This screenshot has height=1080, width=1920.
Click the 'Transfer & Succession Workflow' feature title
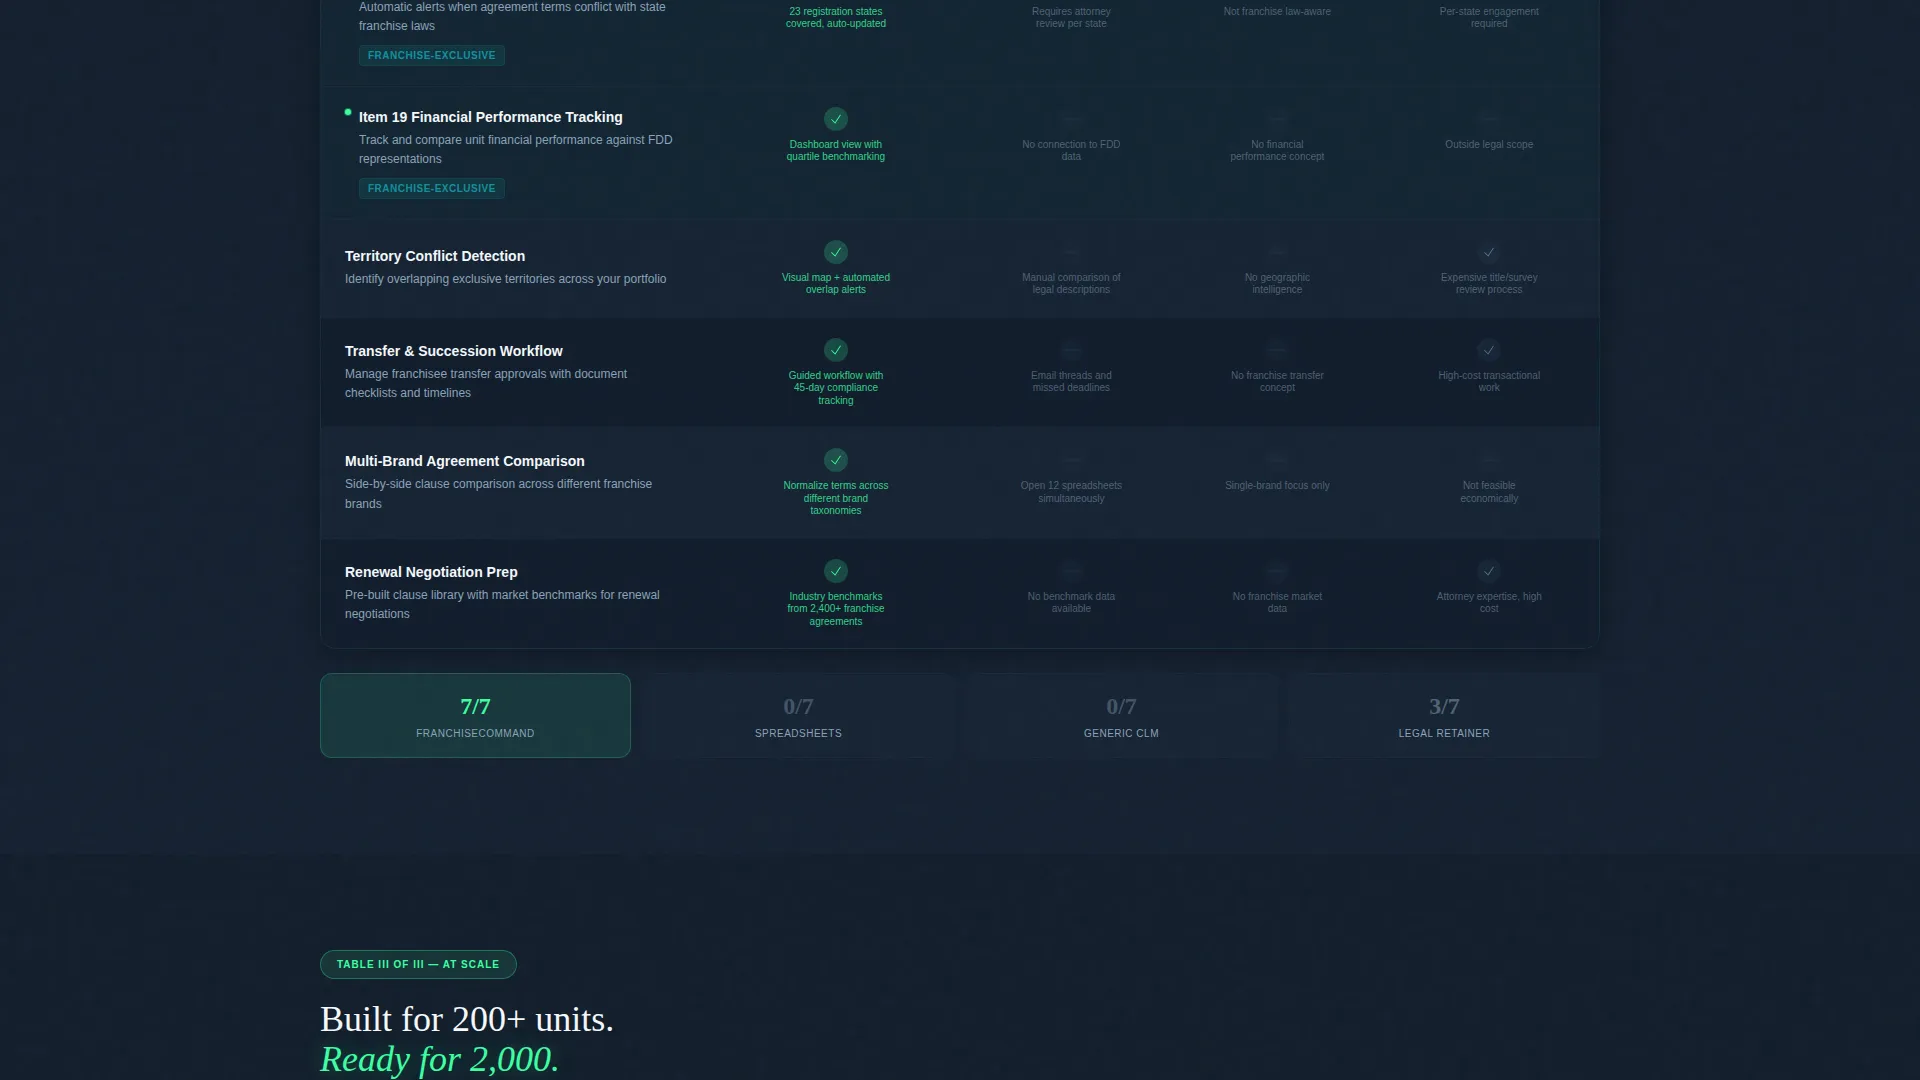[454, 351]
